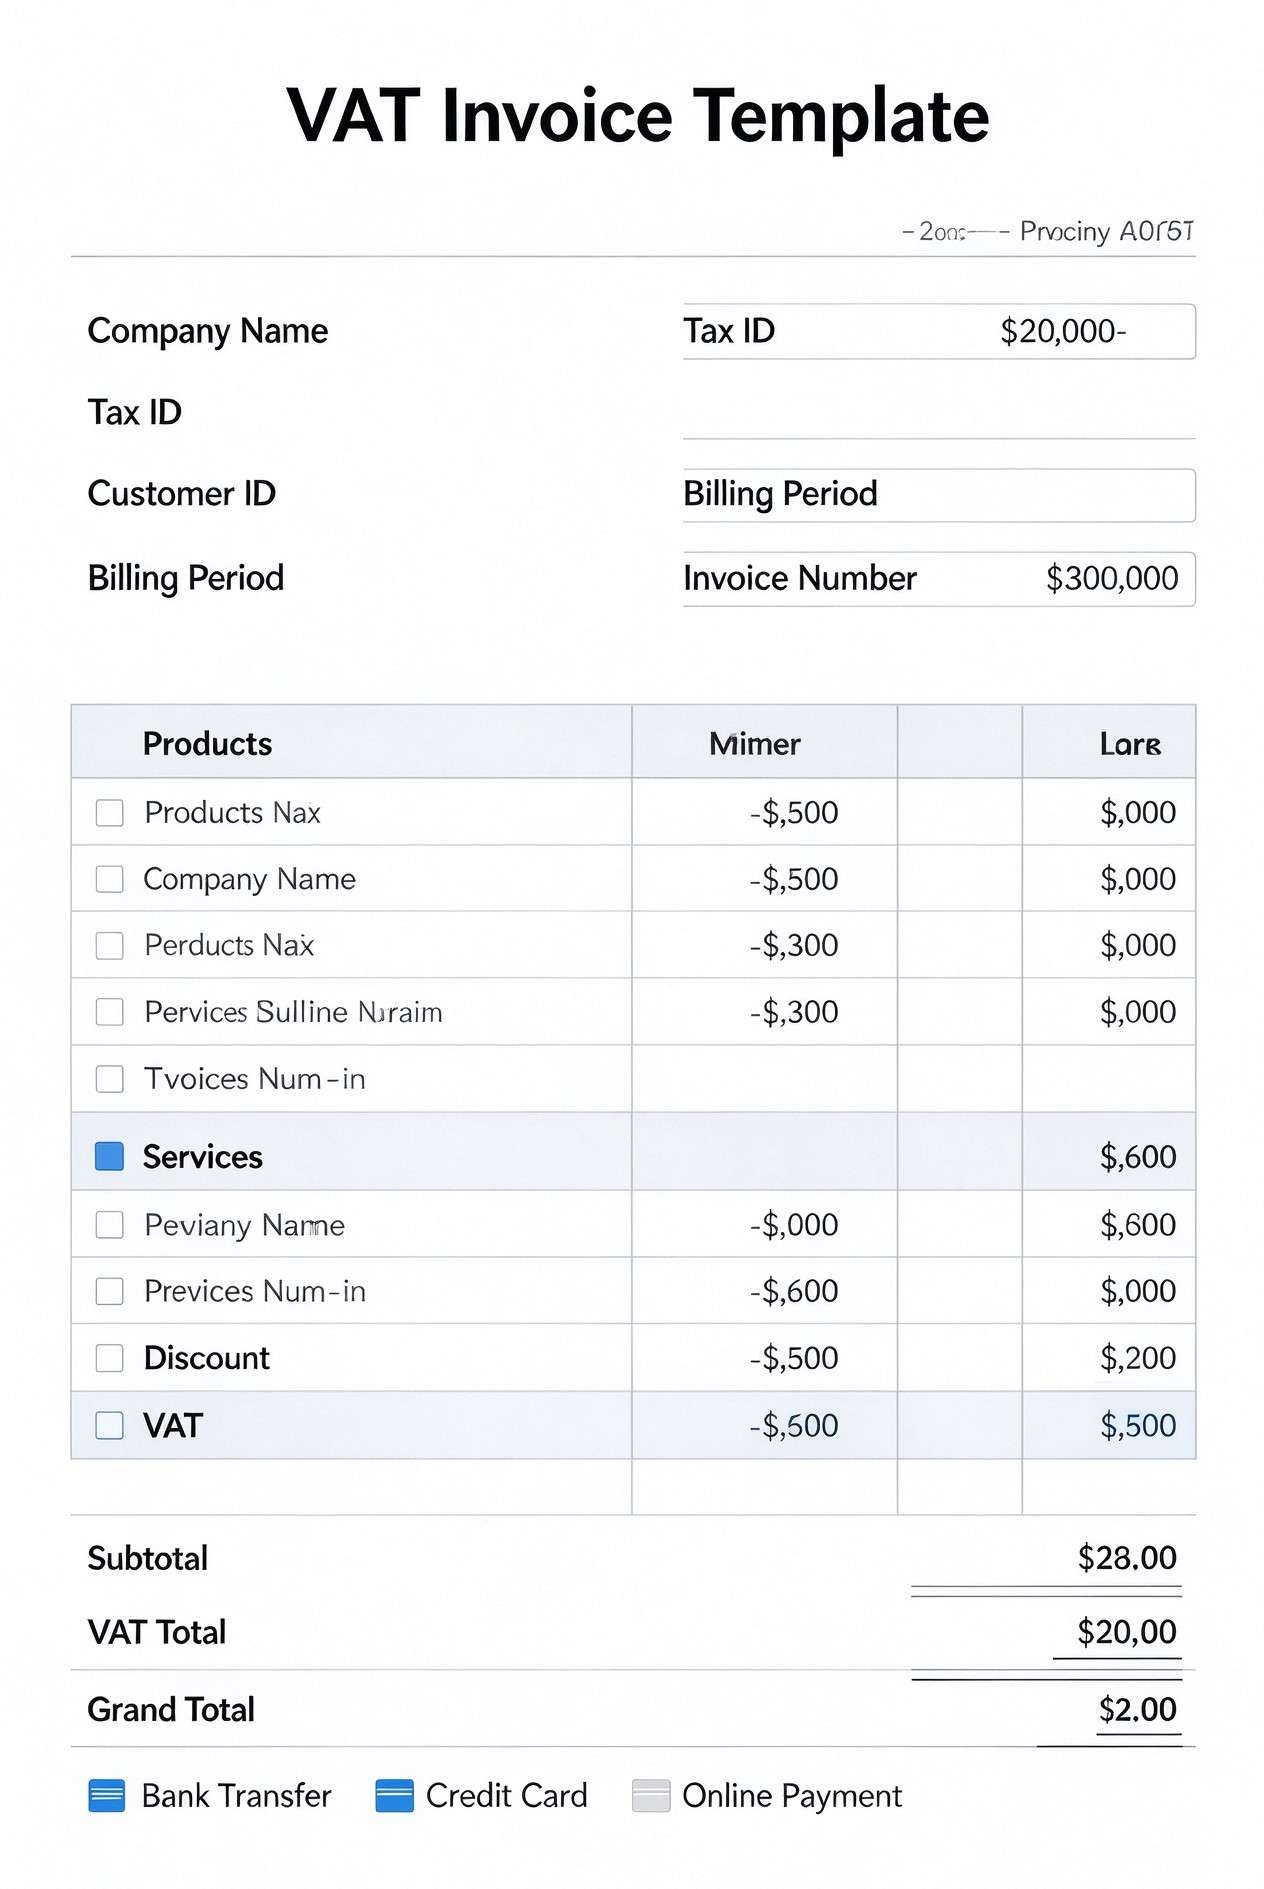1264x1889 pixels.
Task: Click the Discount row label
Action: click(207, 1358)
